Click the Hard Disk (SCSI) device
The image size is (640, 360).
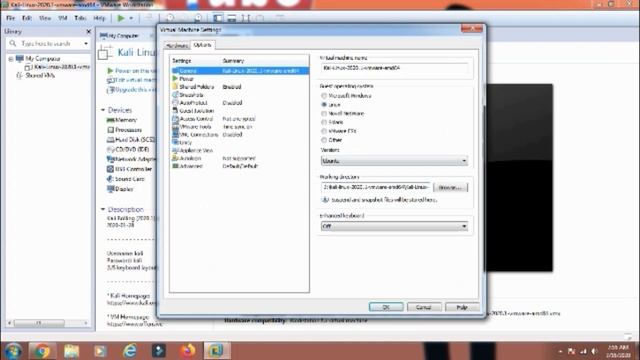coord(131,140)
